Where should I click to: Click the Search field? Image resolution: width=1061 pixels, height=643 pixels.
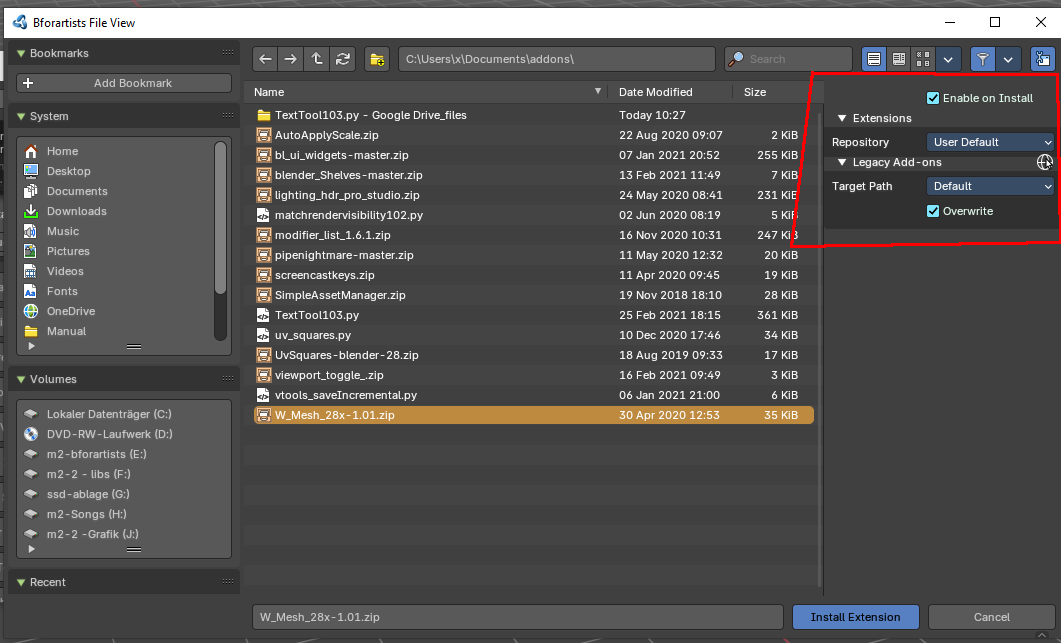point(788,59)
